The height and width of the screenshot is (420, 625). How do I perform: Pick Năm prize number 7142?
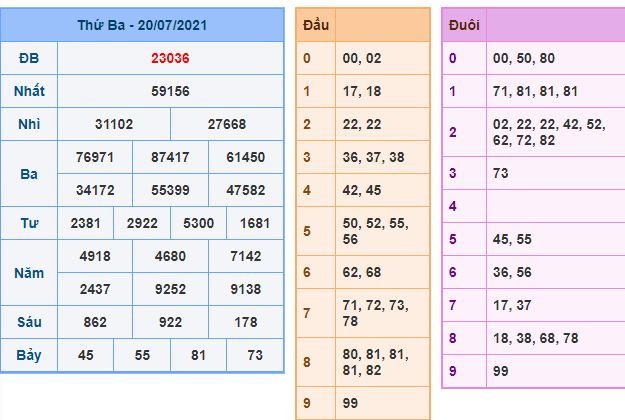click(x=246, y=256)
